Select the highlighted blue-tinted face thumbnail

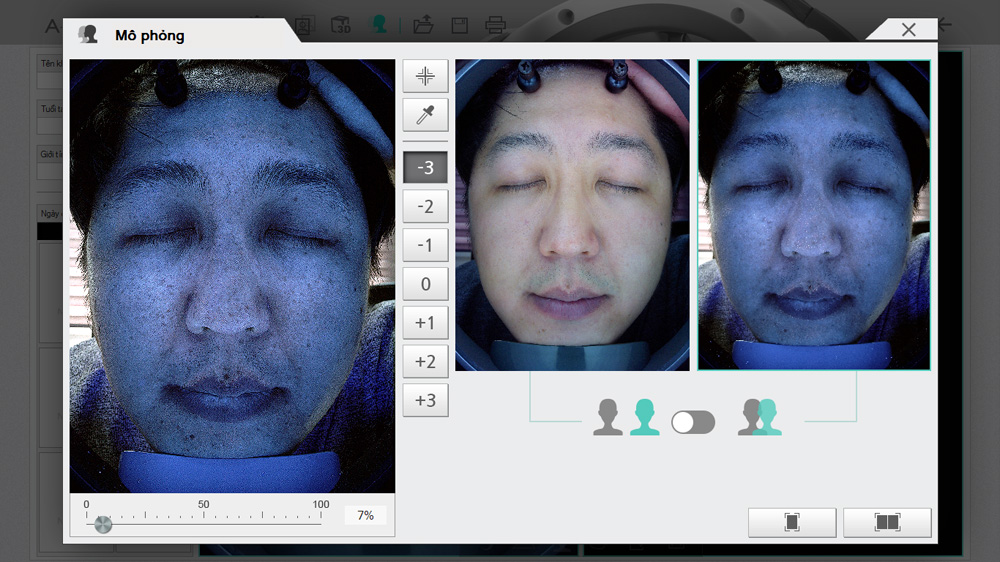[814, 215]
